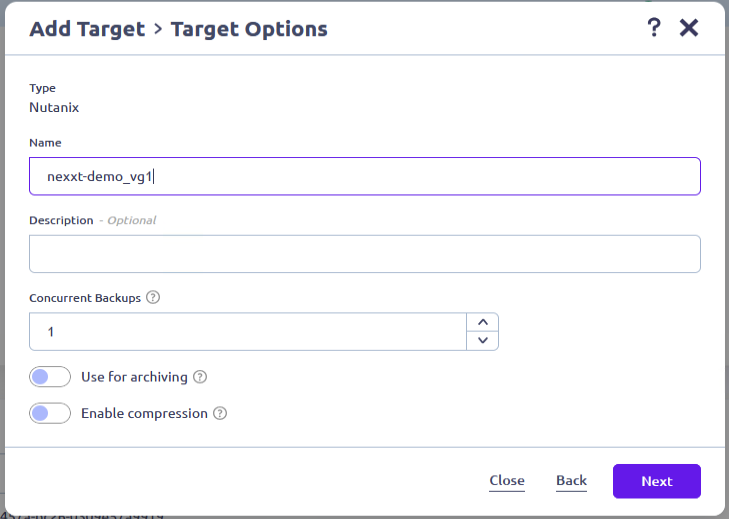Image resolution: width=729 pixels, height=519 pixels.
Task: Decrease Concurrent Backups with down arrow
Action: coord(482,341)
